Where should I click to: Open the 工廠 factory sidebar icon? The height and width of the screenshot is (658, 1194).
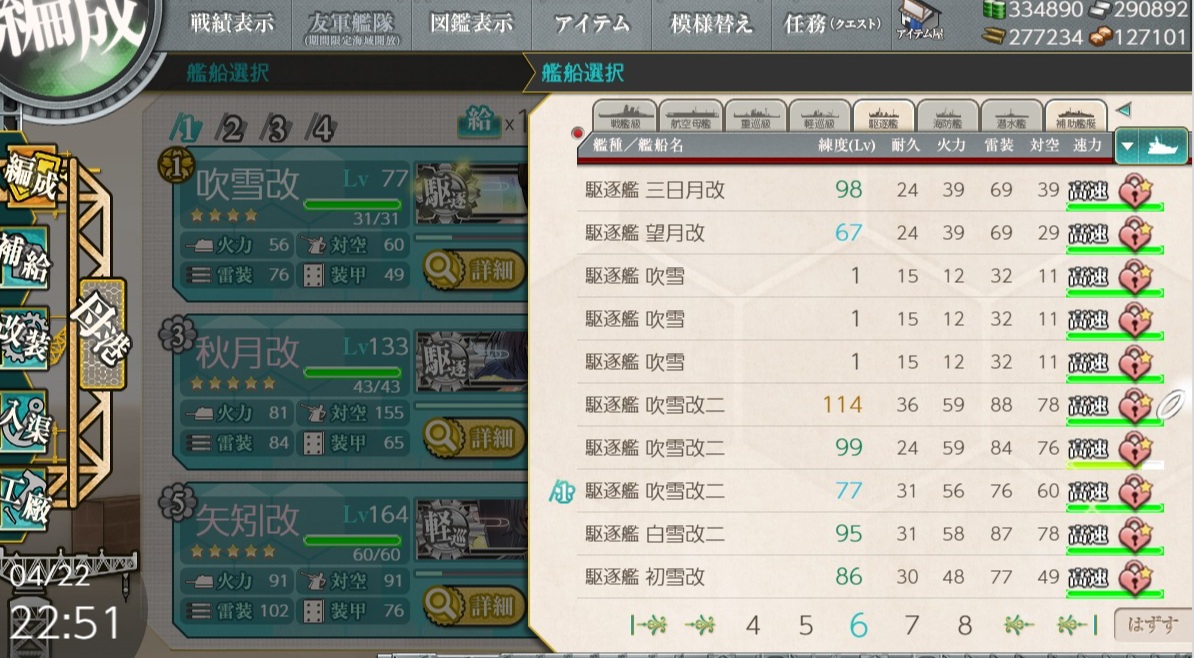click(x=24, y=501)
